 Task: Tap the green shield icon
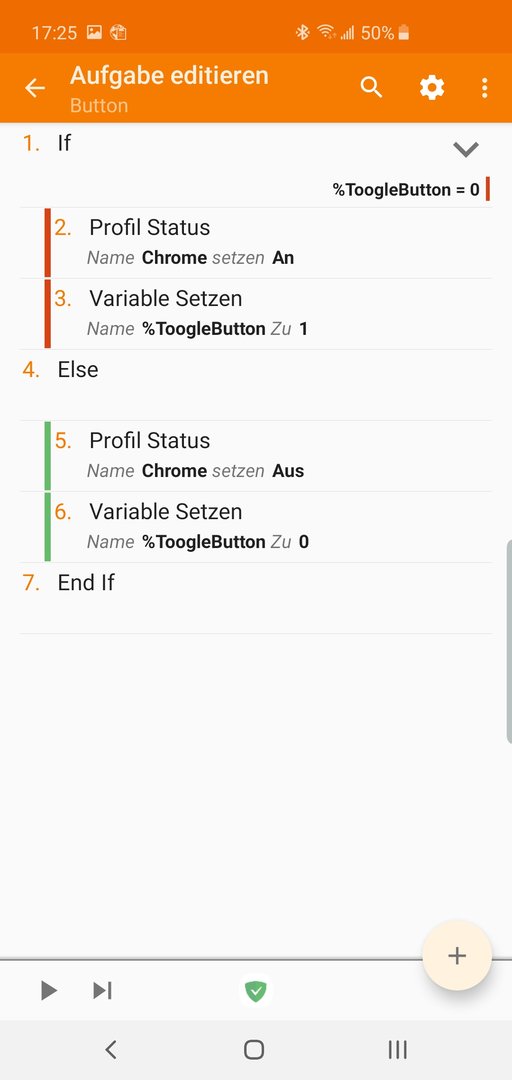pos(256,990)
